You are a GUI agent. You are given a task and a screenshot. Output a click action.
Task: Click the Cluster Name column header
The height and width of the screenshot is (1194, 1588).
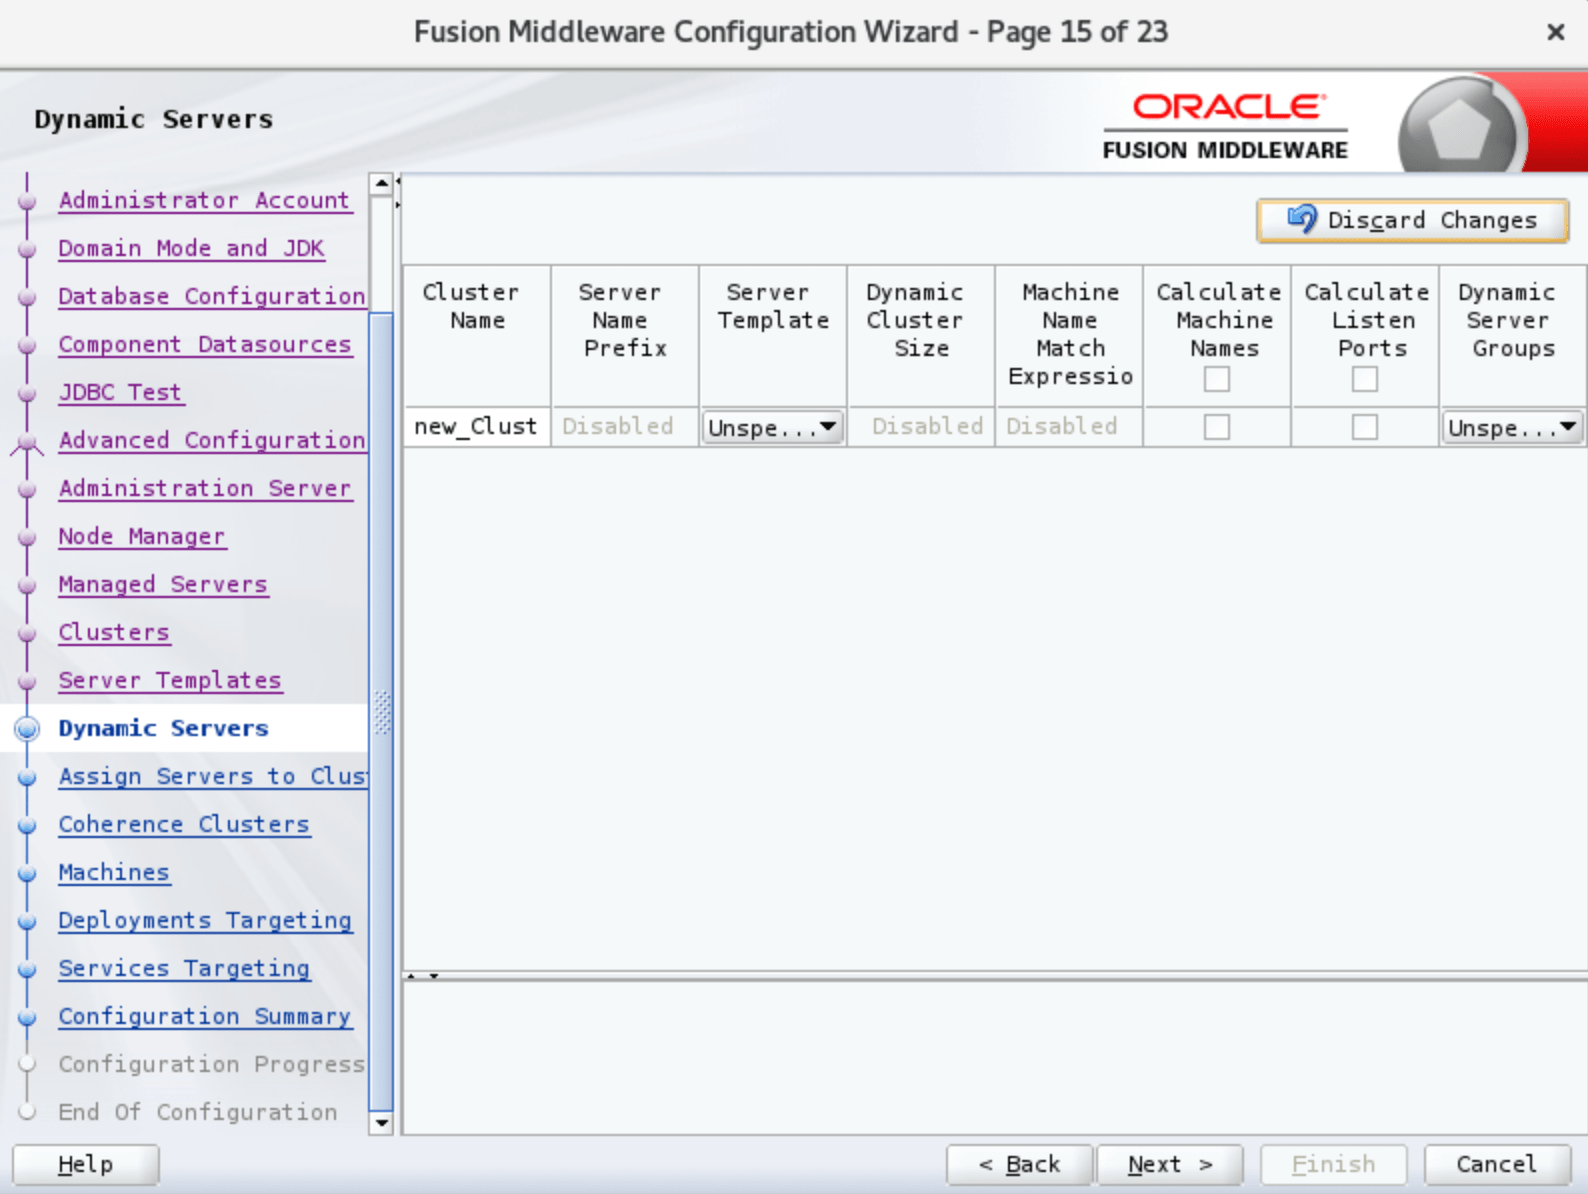click(x=476, y=336)
